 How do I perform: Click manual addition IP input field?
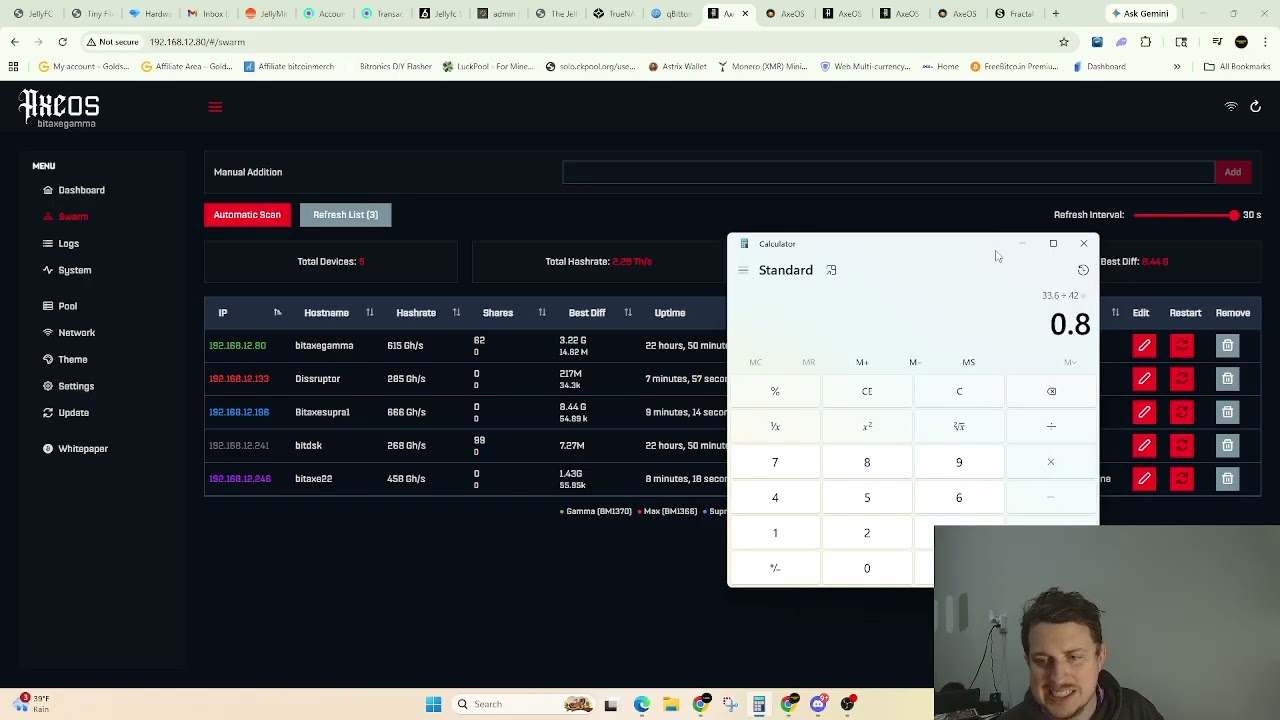pyautogui.click(x=888, y=172)
